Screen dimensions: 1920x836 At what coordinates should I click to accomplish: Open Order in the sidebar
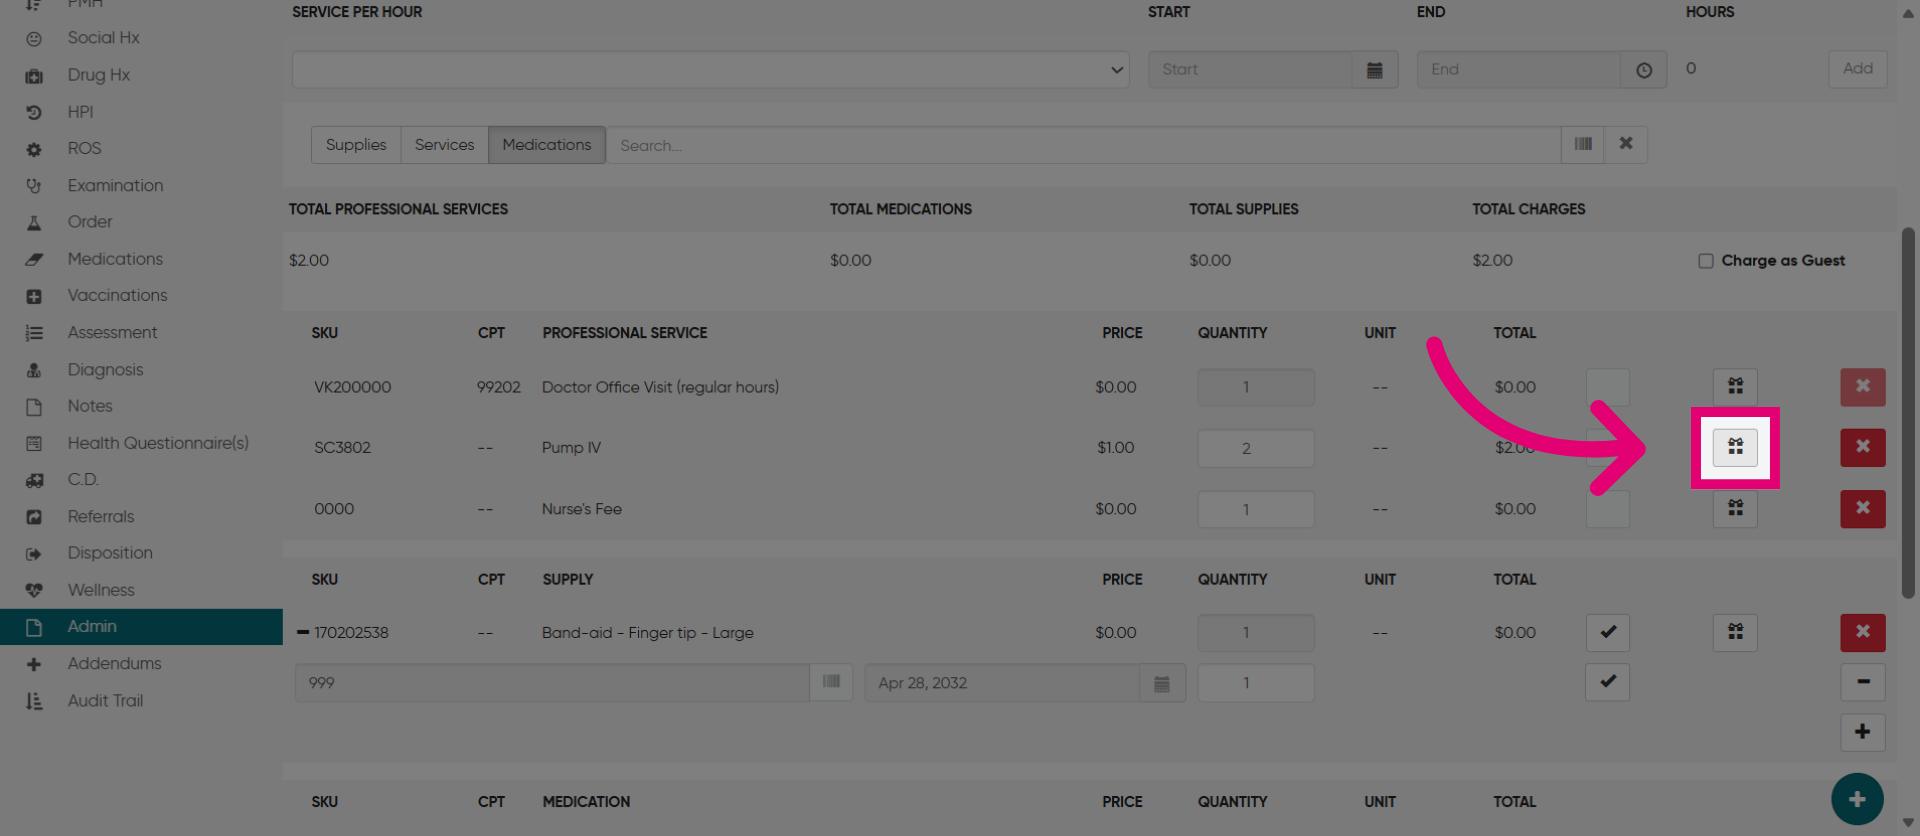pos(90,222)
